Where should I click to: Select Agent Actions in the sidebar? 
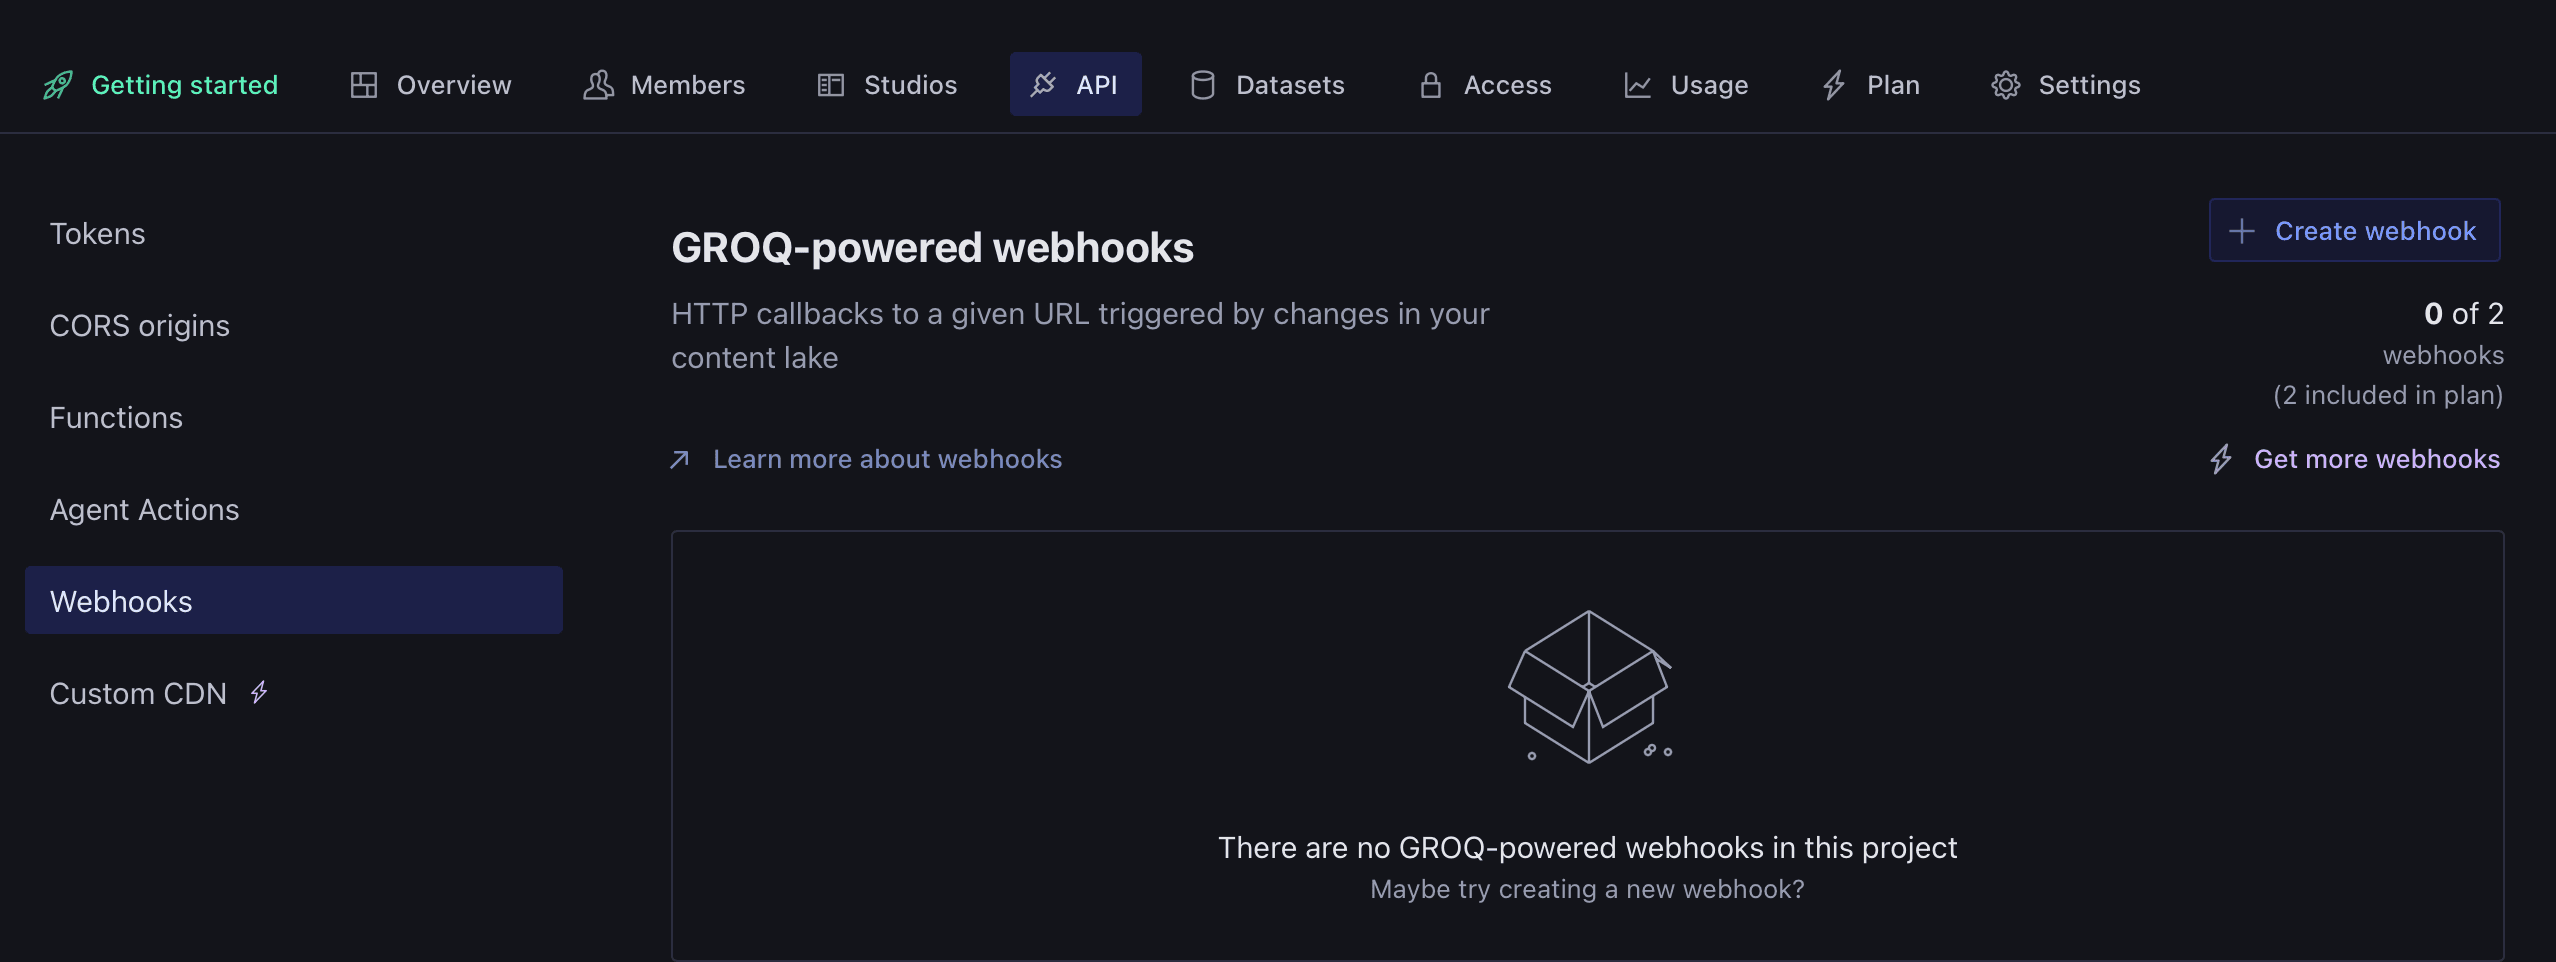(145, 510)
